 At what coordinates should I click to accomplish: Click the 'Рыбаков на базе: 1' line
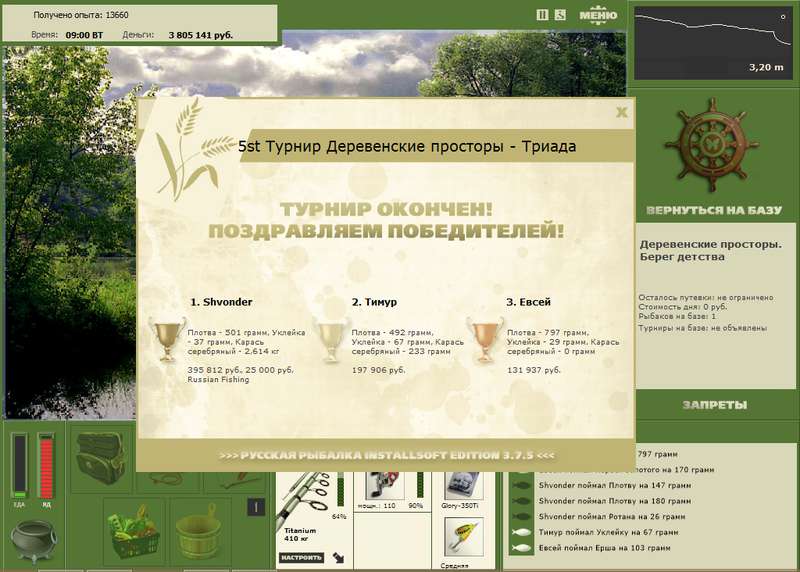[677, 316]
